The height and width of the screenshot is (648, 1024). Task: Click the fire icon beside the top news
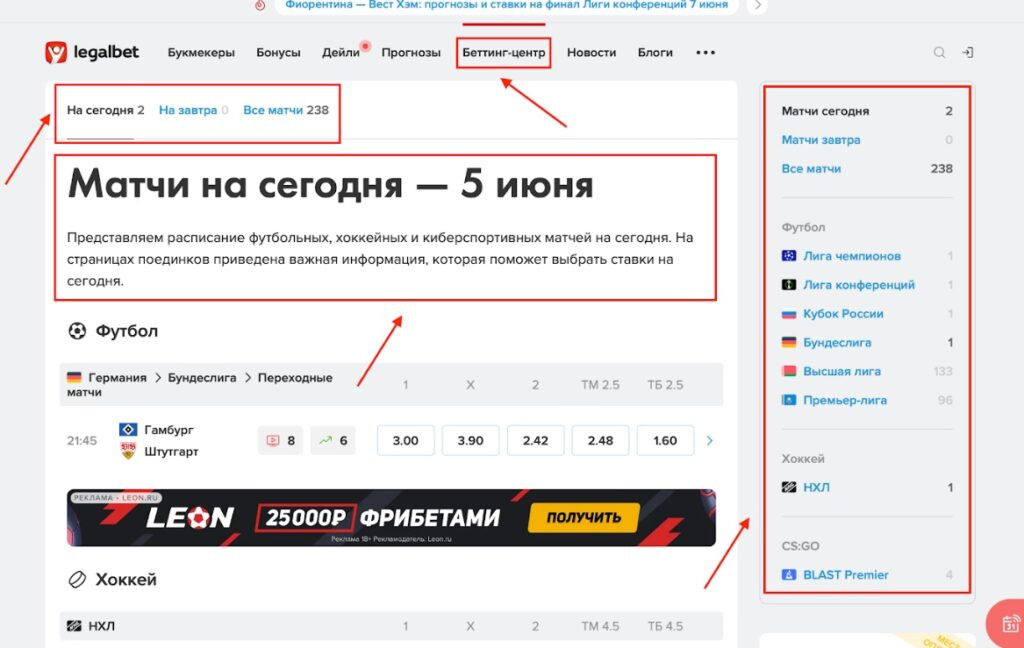click(260, 5)
